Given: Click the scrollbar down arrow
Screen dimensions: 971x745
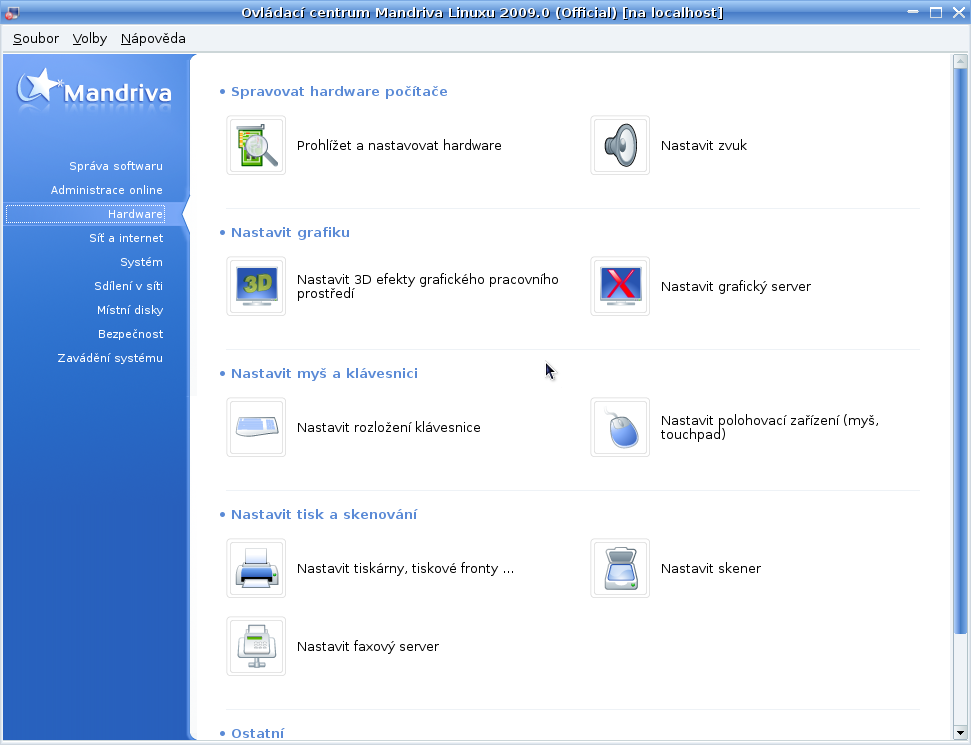Looking at the screenshot, I should tap(960, 733).
